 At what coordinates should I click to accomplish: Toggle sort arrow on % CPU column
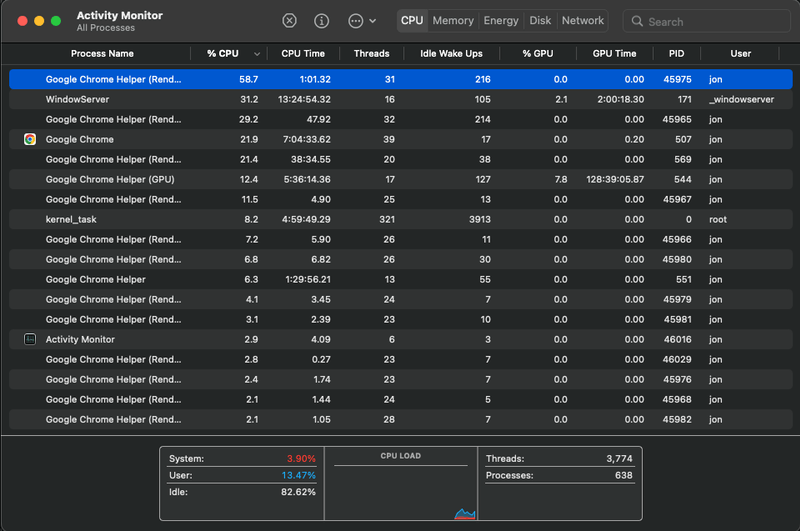(x=257, y=54)
